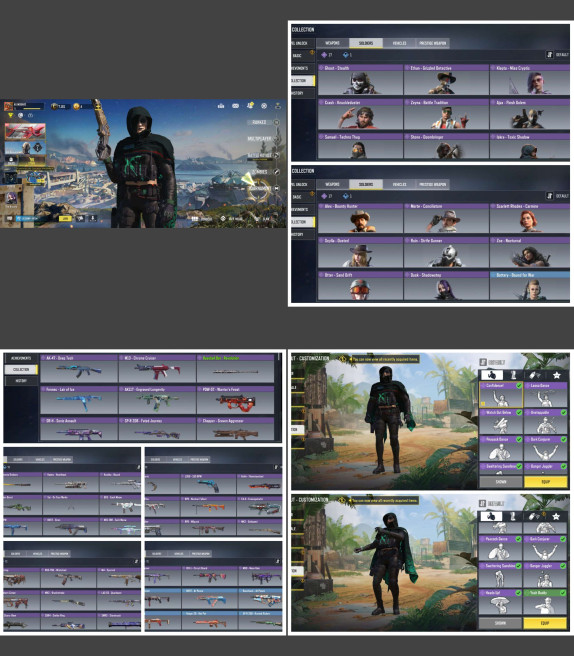Click Shown button in Heads Up panel
Image resolution: width=574 pixels, height=656 pixels.
(x=500, y=623)
